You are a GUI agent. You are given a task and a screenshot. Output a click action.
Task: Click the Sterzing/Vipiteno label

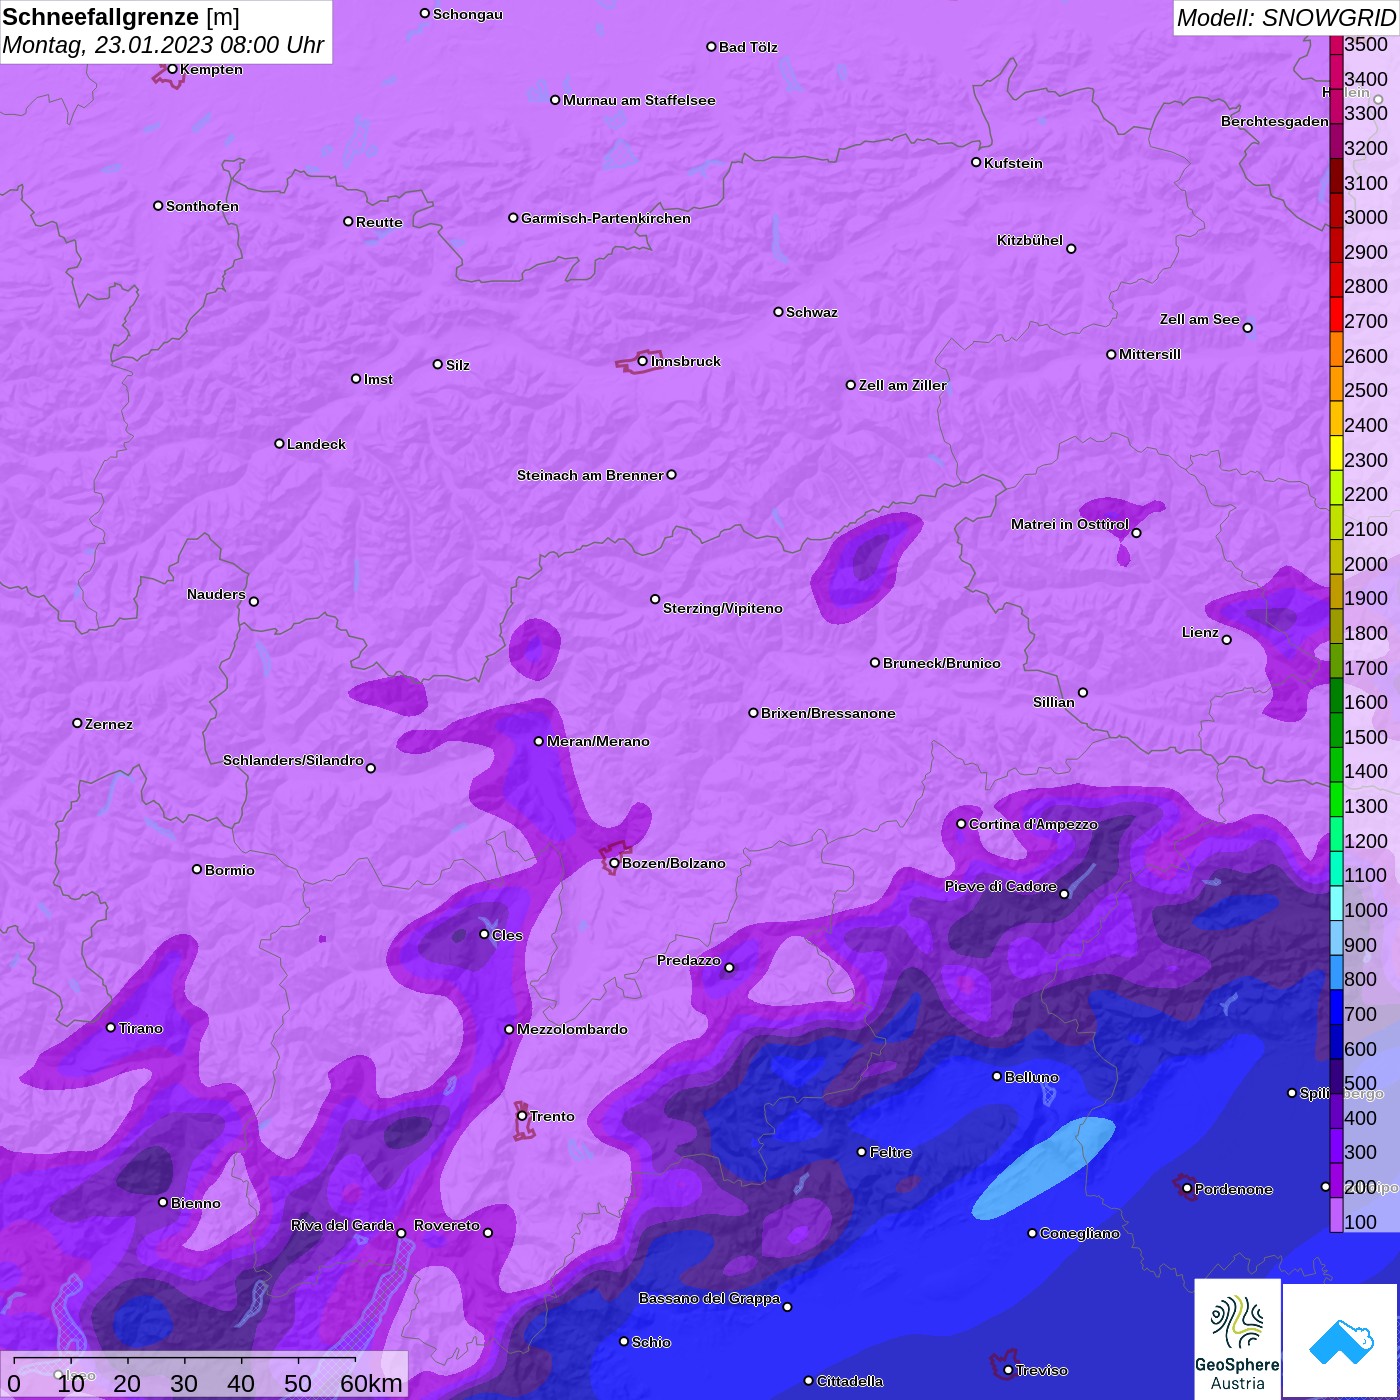point(723,608)
